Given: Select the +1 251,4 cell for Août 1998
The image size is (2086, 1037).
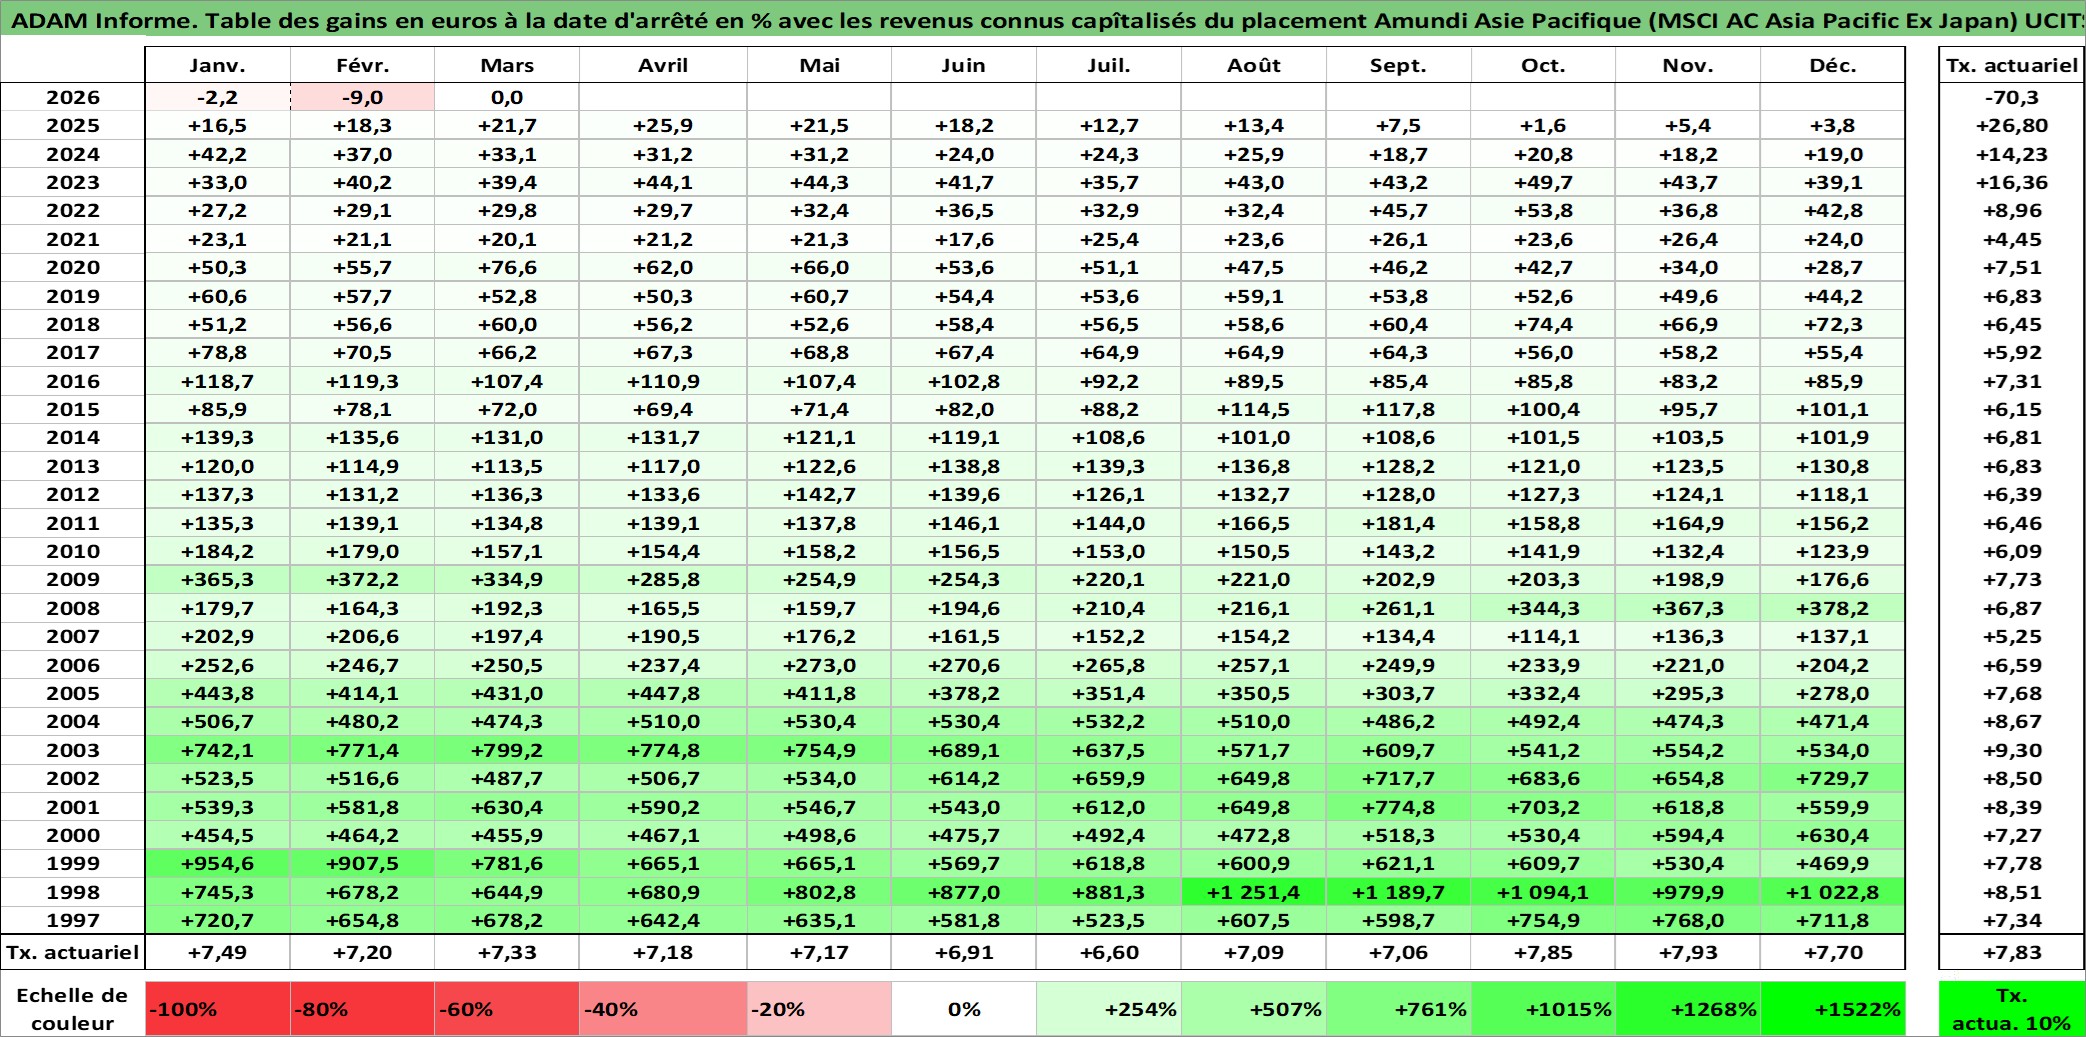Looking at the screenshot, I should pyautogui.click(x=1254, y=892).
